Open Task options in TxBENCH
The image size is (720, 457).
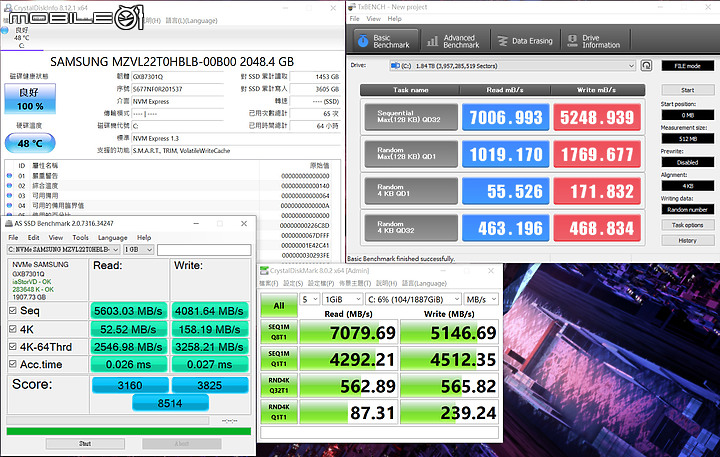[x=687, y=225]
